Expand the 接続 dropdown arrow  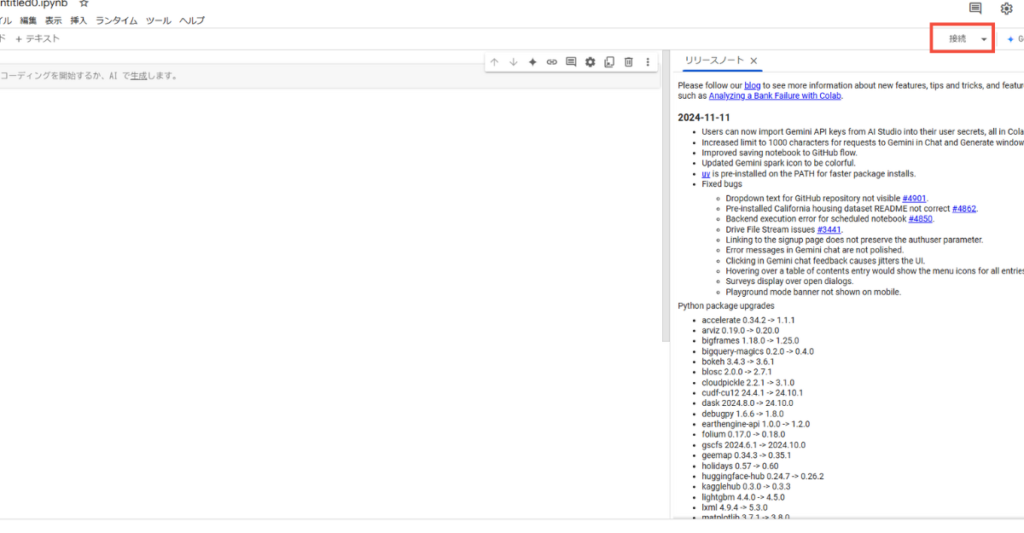[x=984, y=39]
